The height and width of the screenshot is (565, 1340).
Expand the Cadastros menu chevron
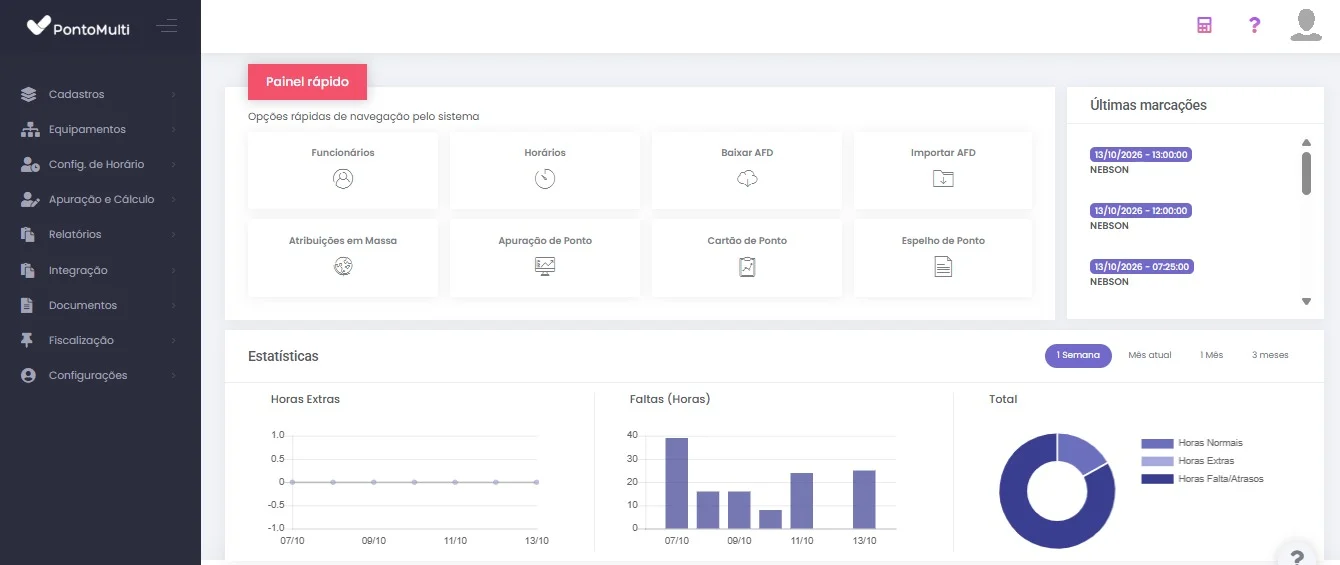[173, 94]
